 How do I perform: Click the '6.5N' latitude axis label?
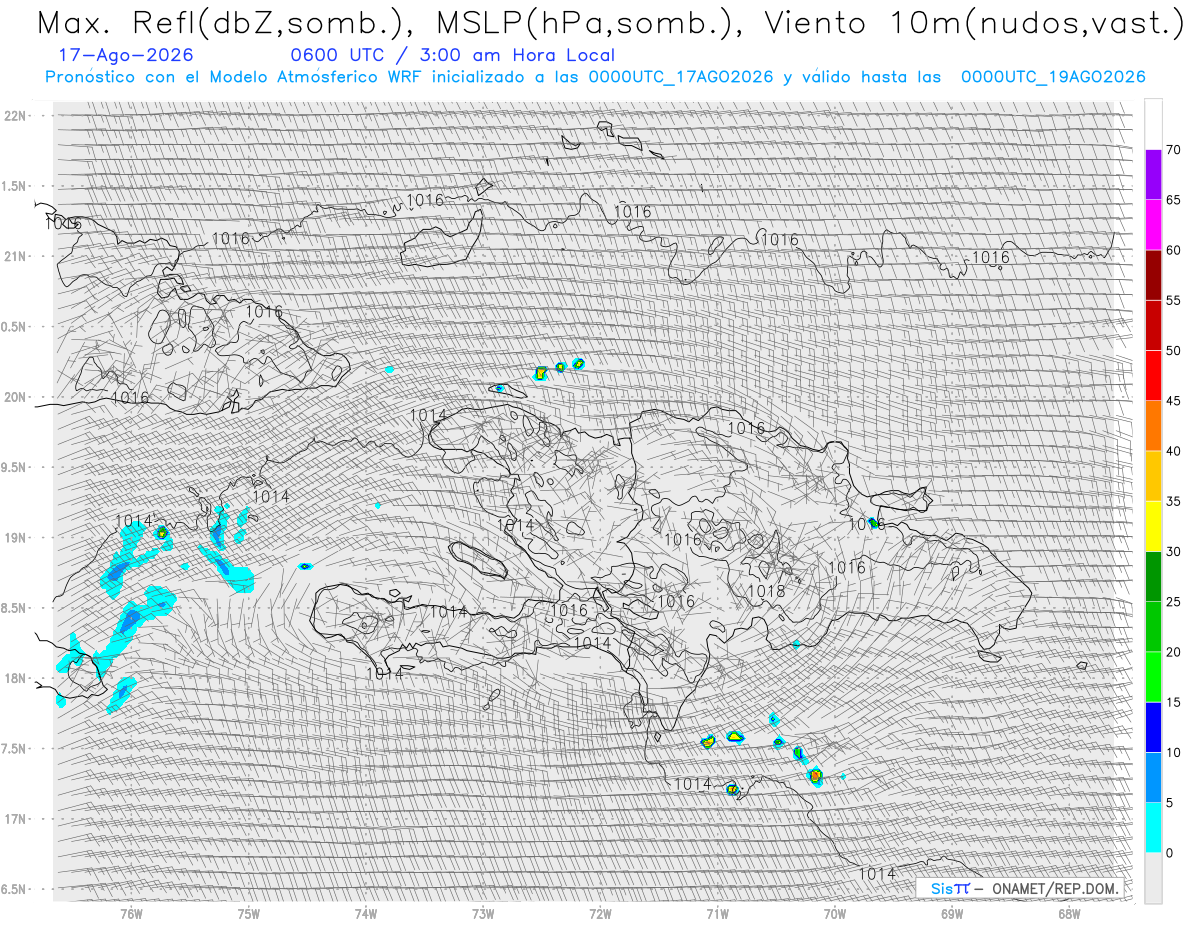pos(14,889)
